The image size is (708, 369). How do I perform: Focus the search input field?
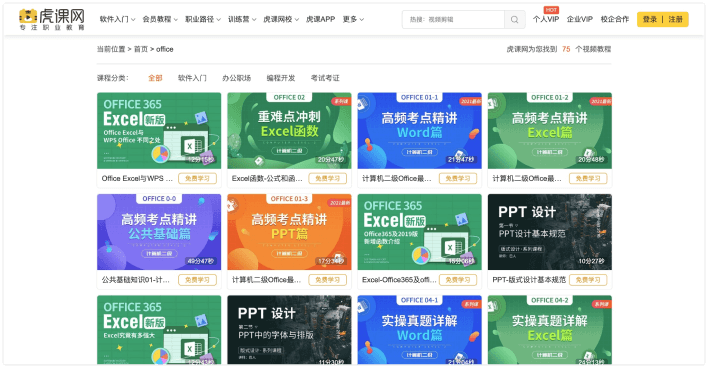coord(453,19)
